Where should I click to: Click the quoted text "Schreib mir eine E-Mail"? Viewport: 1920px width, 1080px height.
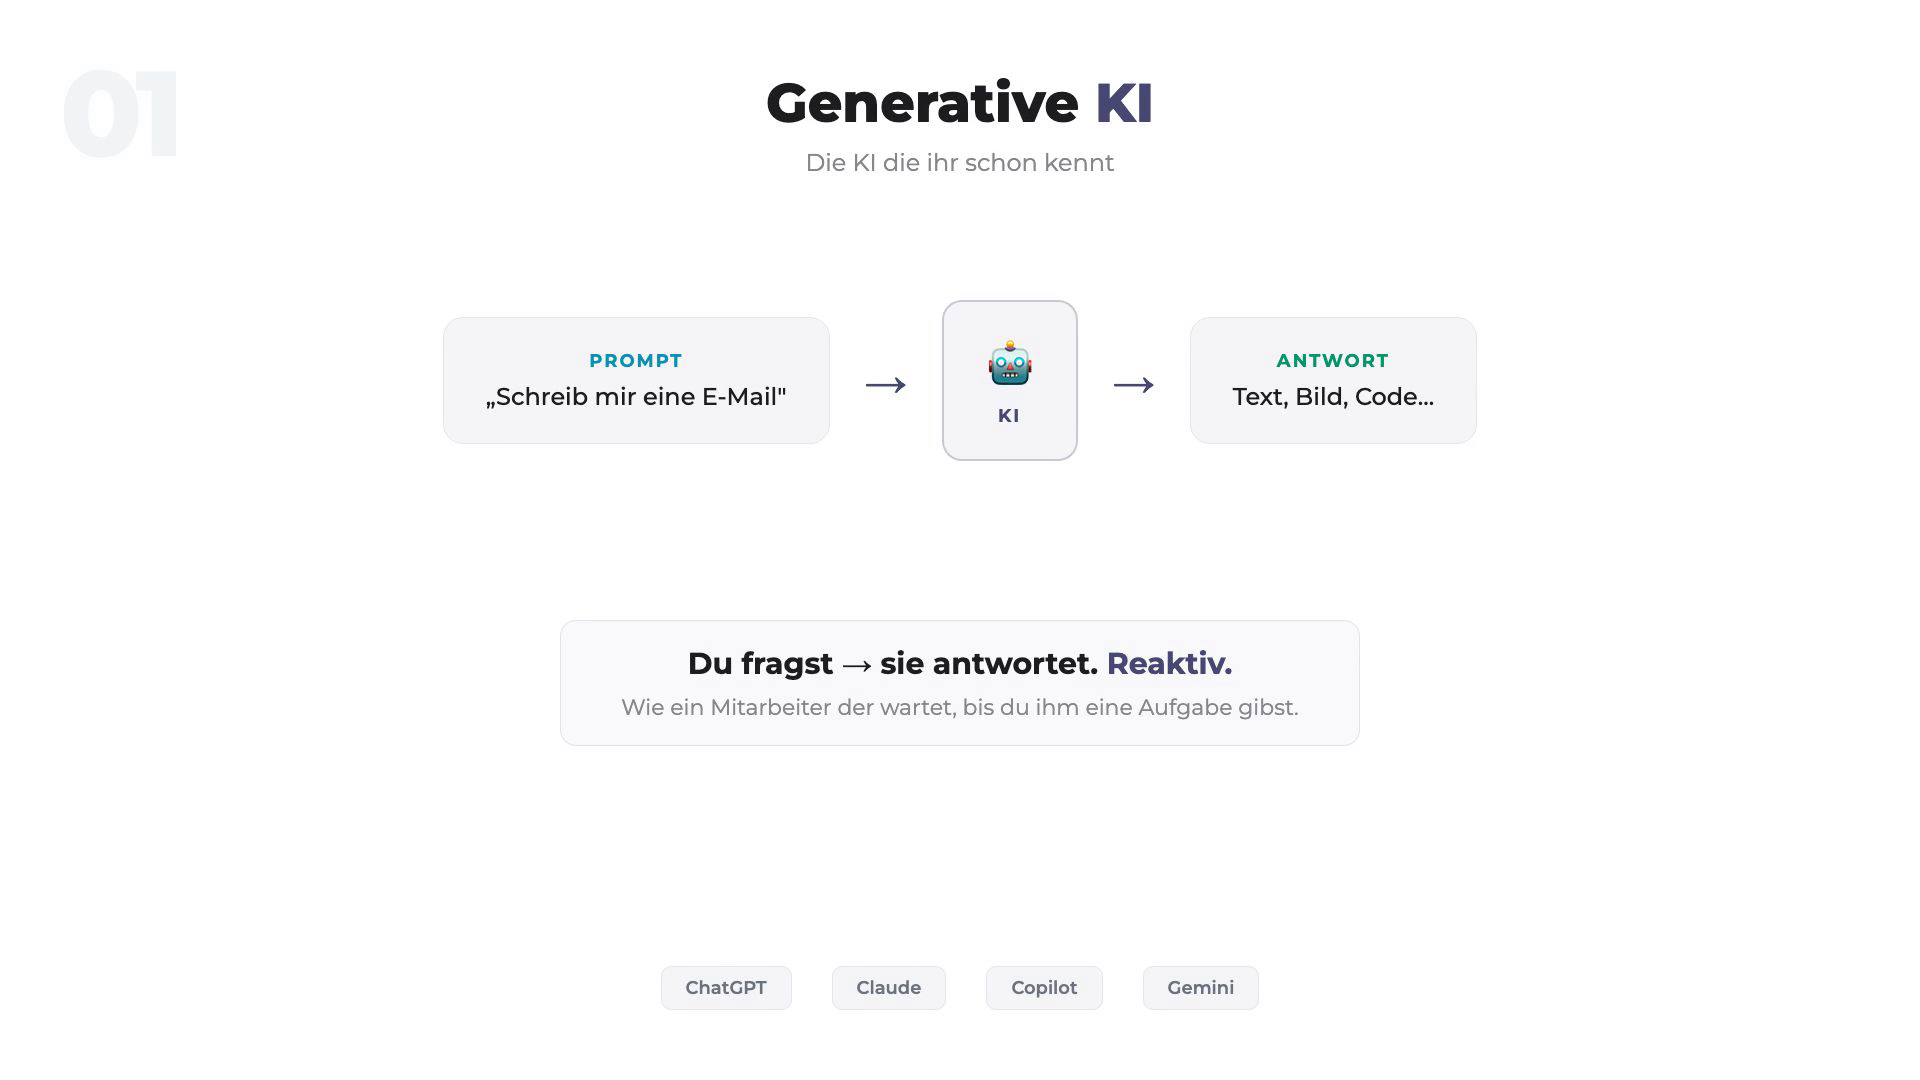(636, 397)
